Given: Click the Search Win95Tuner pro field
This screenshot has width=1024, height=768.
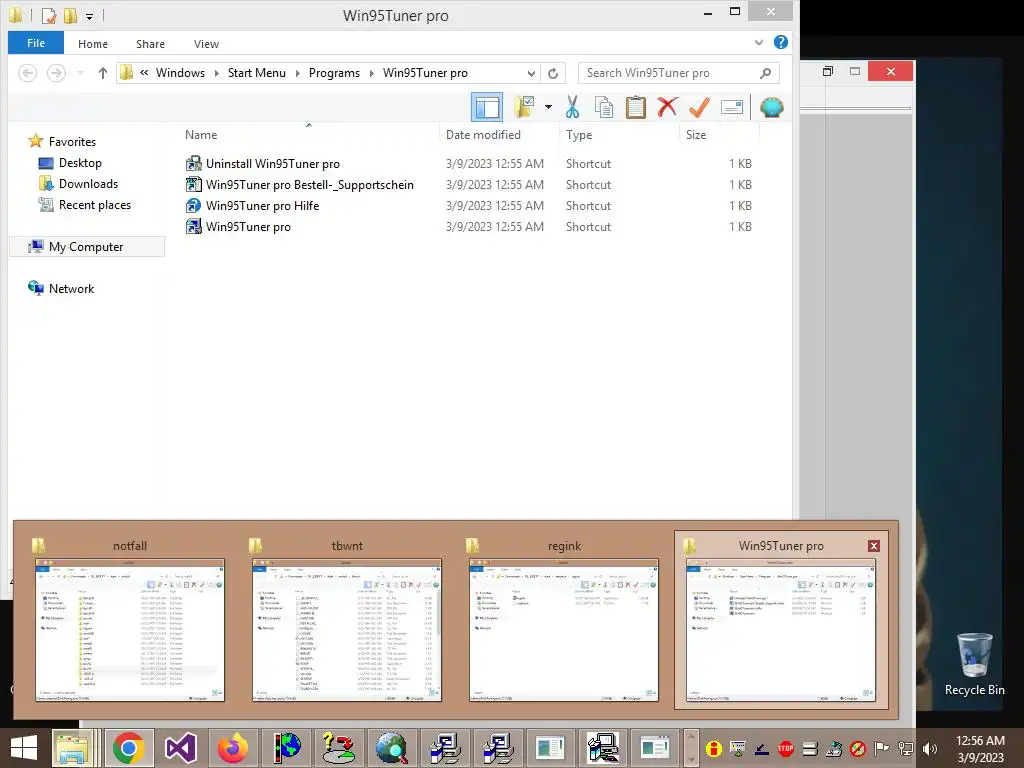Looking at the screenshot, I should point(671,73).
